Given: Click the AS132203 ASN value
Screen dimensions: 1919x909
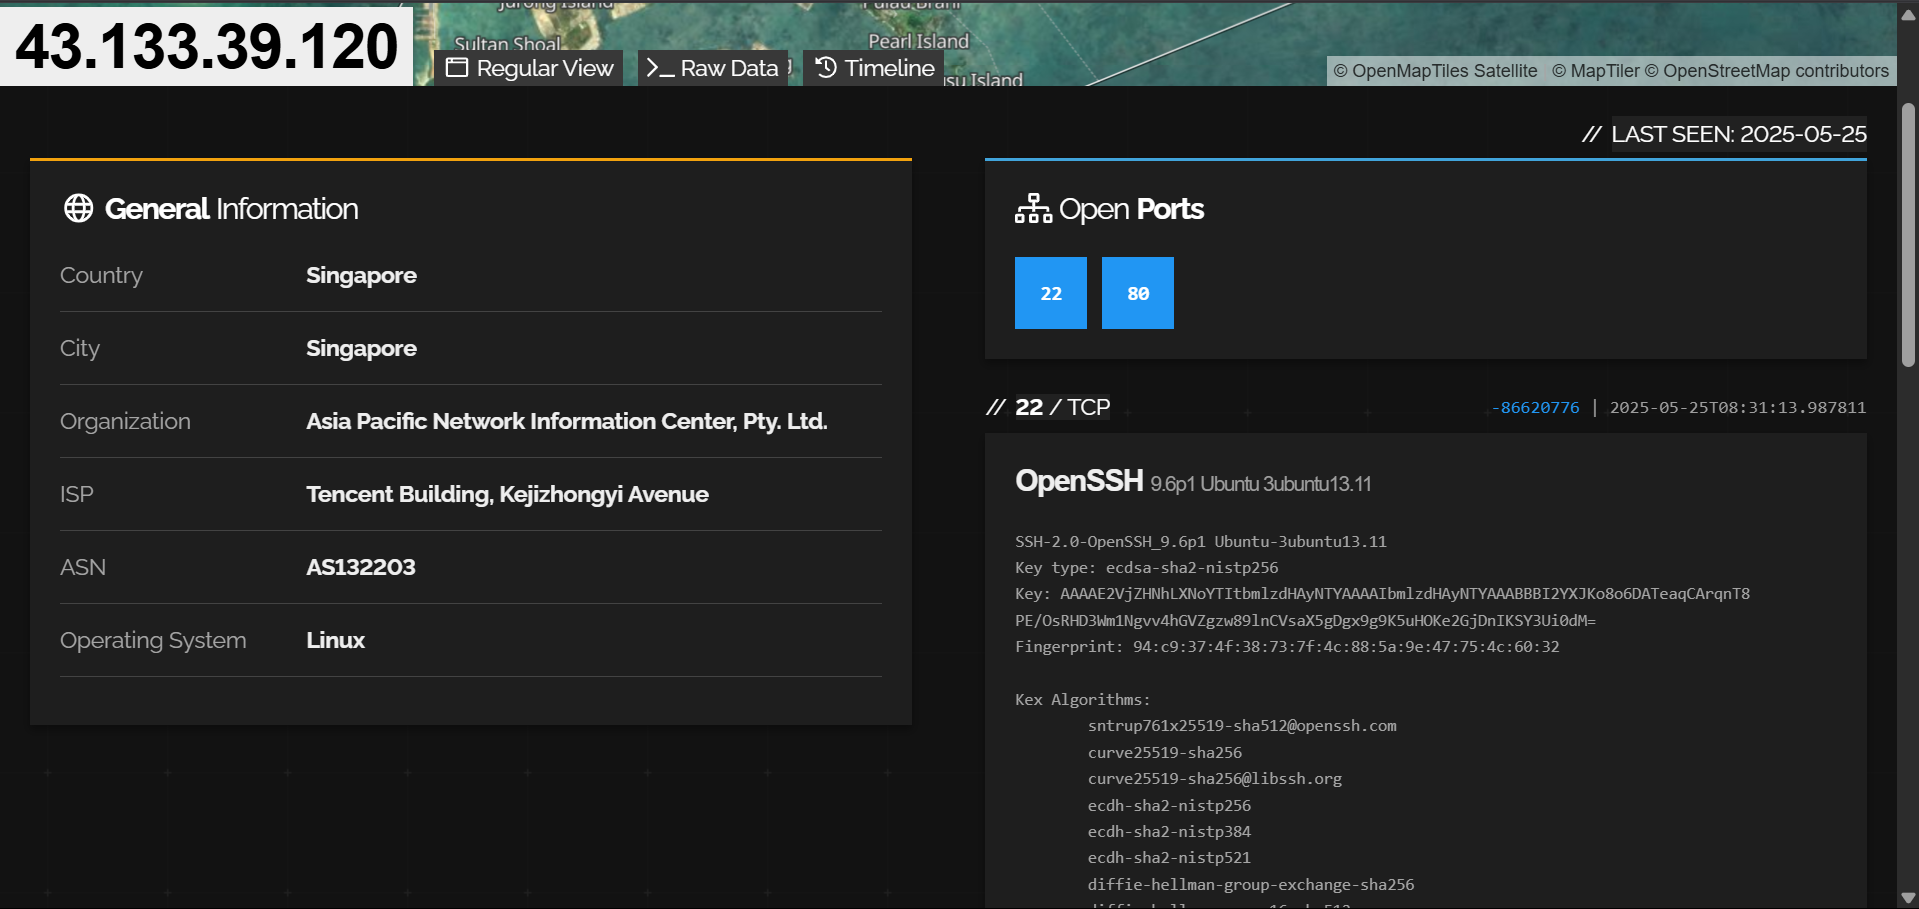Looking at the screenshot, I should click(360, 567).
